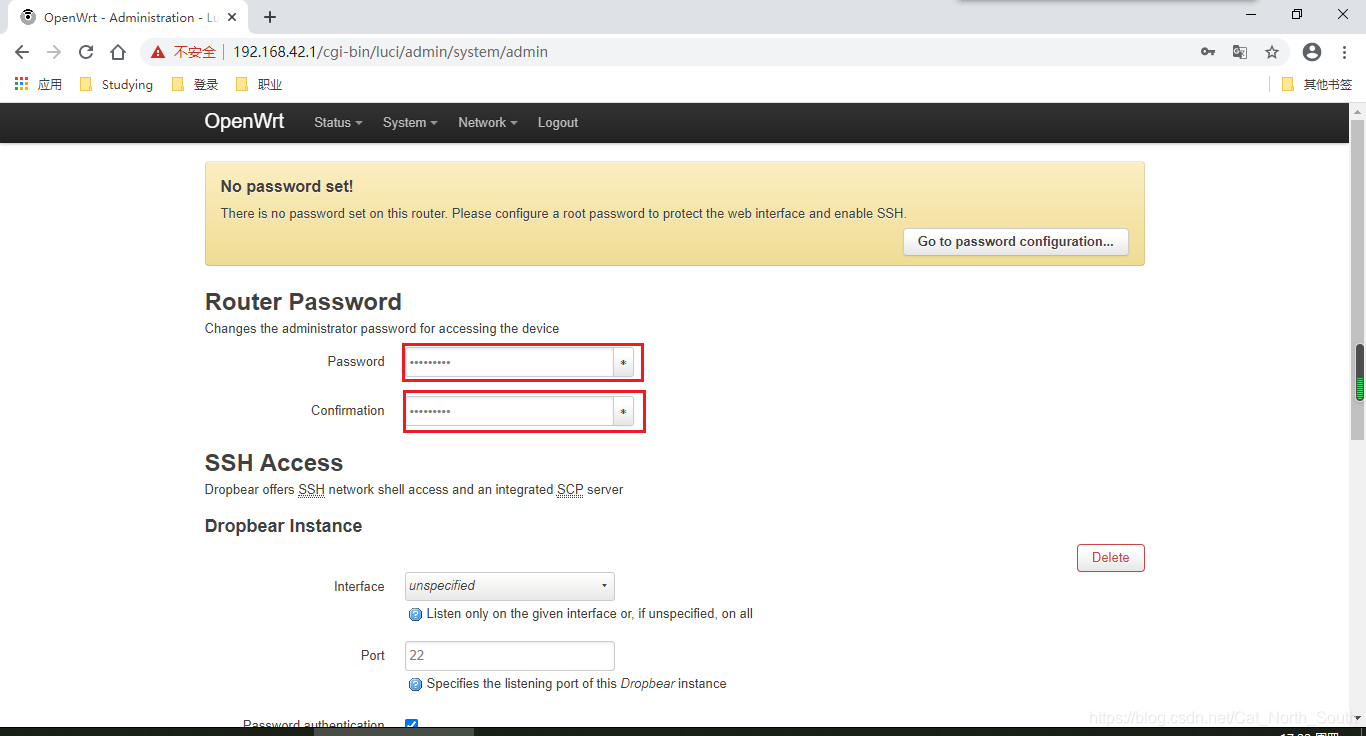
Task: Click the scrollbar up arrow
Action: (x=1358, y=110)
